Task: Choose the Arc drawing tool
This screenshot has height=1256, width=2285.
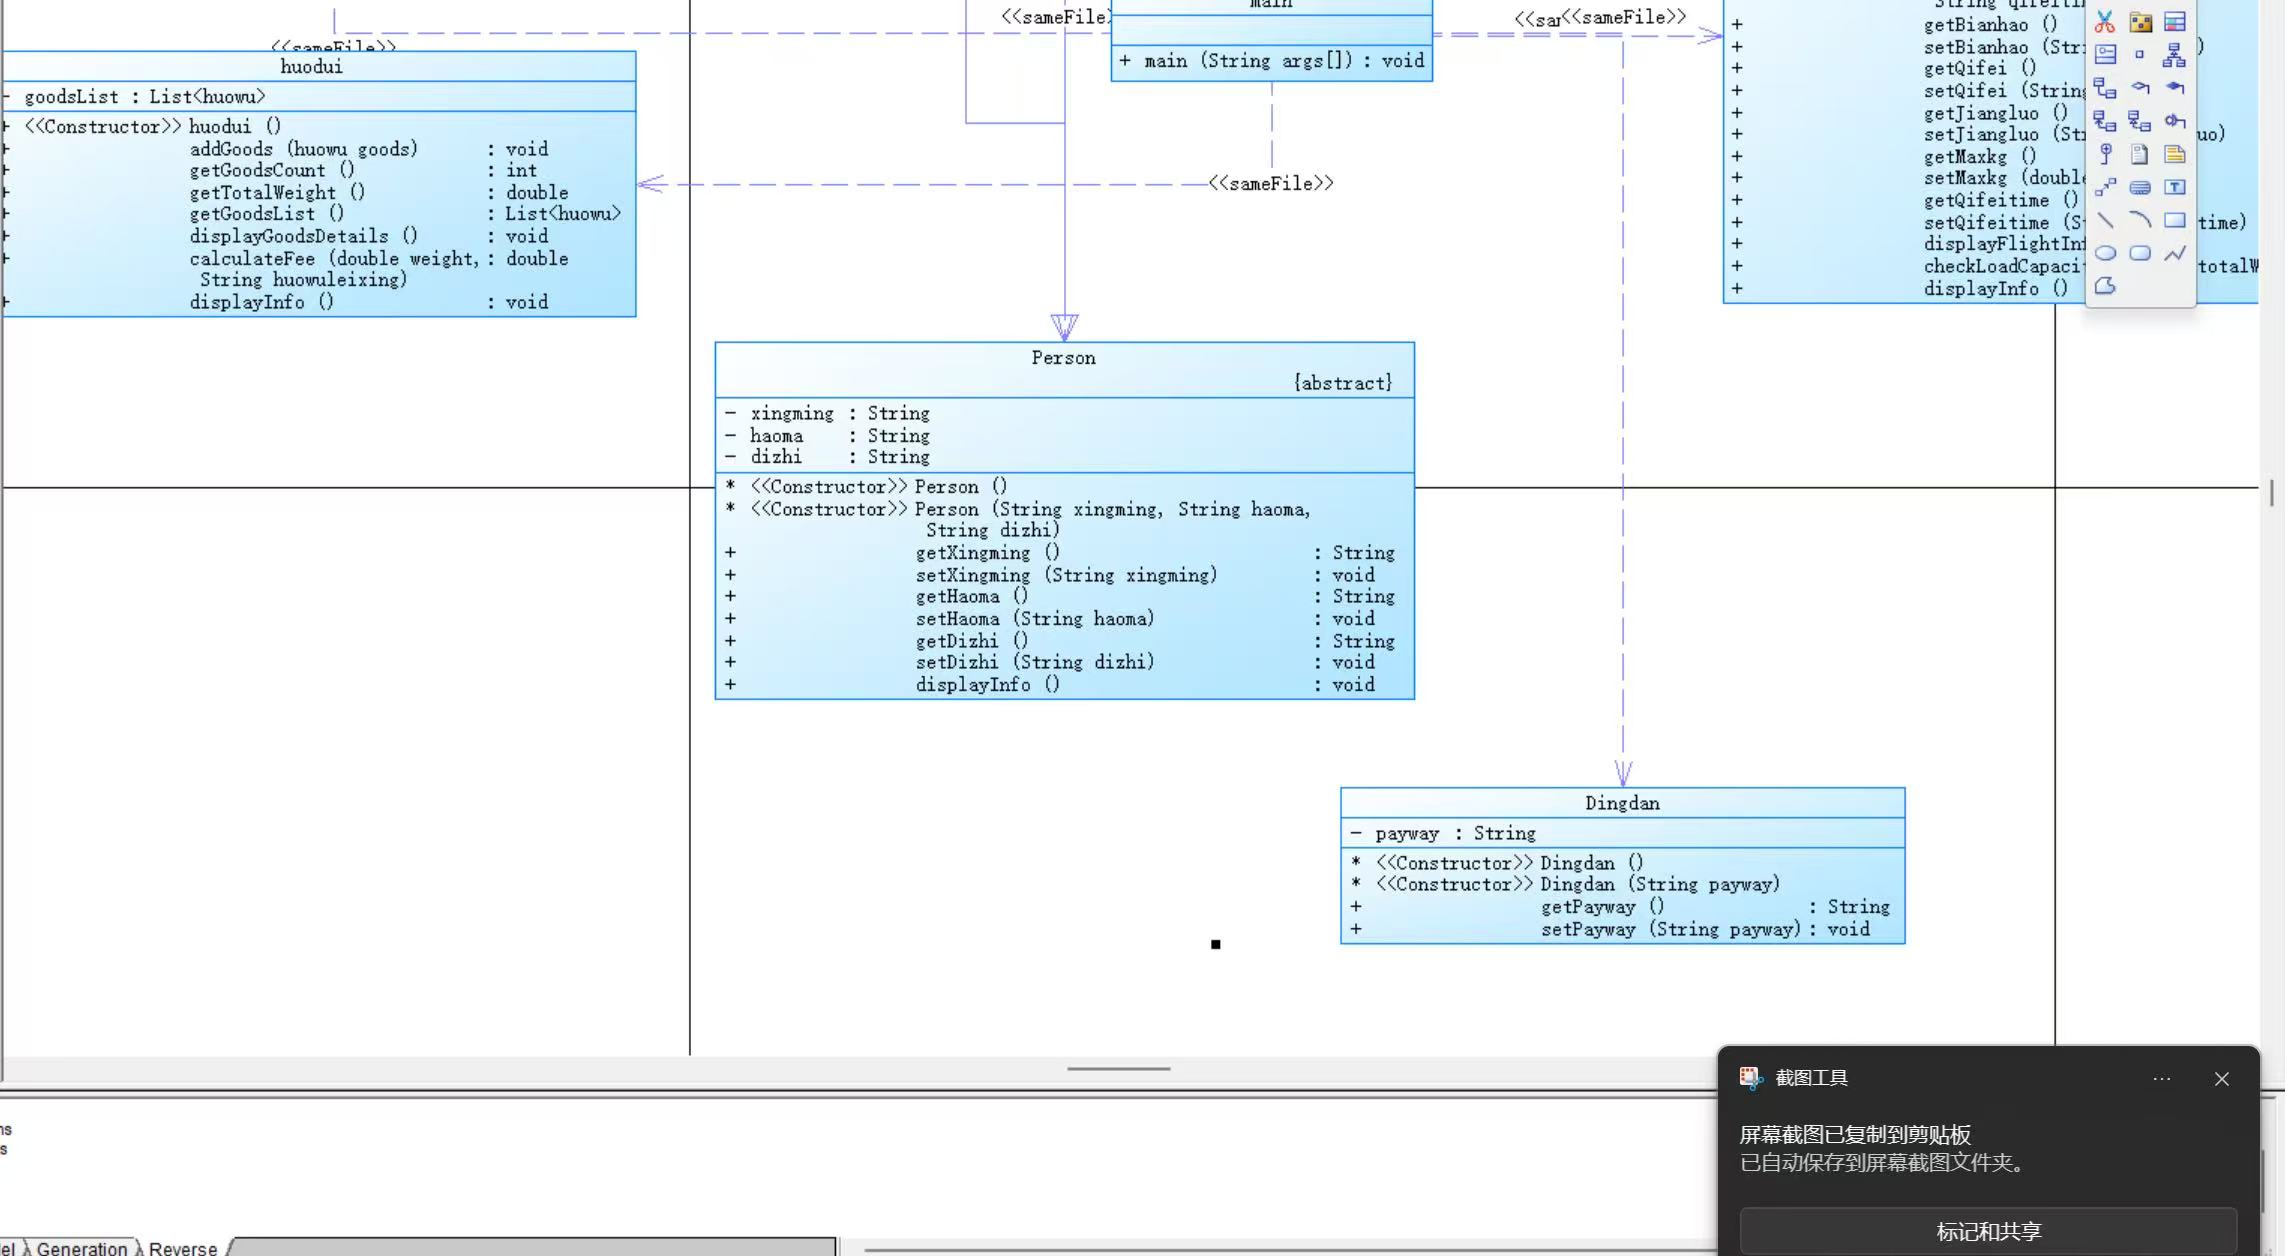Action: point(2140,220)
